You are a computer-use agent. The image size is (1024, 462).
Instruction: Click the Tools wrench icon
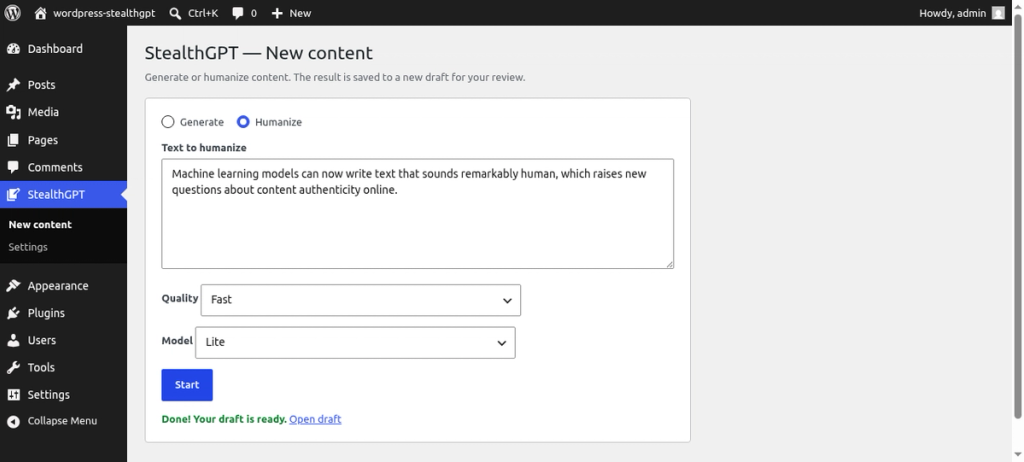[13, 367]
